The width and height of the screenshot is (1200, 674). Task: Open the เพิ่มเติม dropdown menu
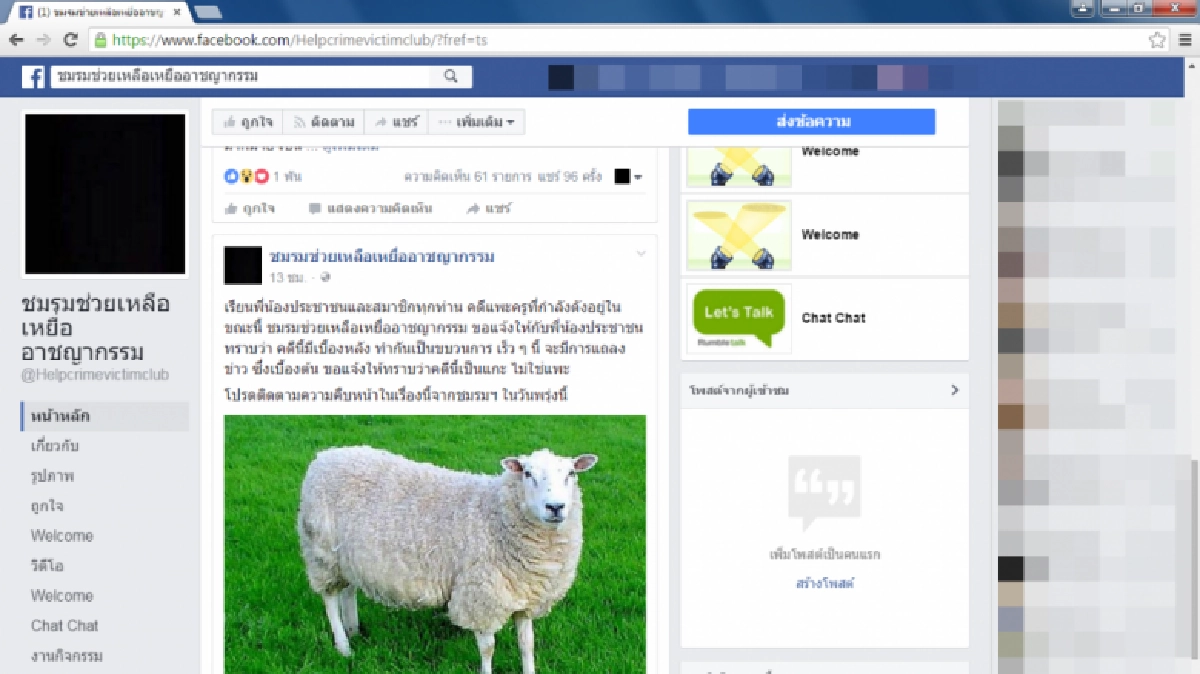point(476,122)
